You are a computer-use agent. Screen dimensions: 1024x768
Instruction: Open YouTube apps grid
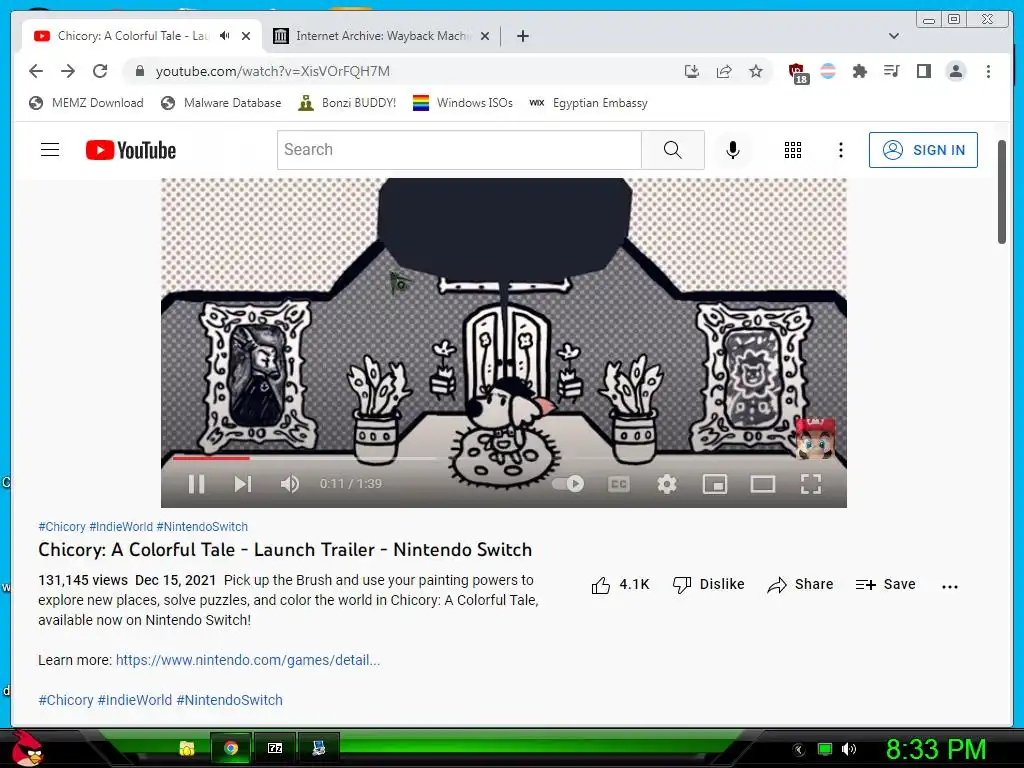tap(792, 150)
